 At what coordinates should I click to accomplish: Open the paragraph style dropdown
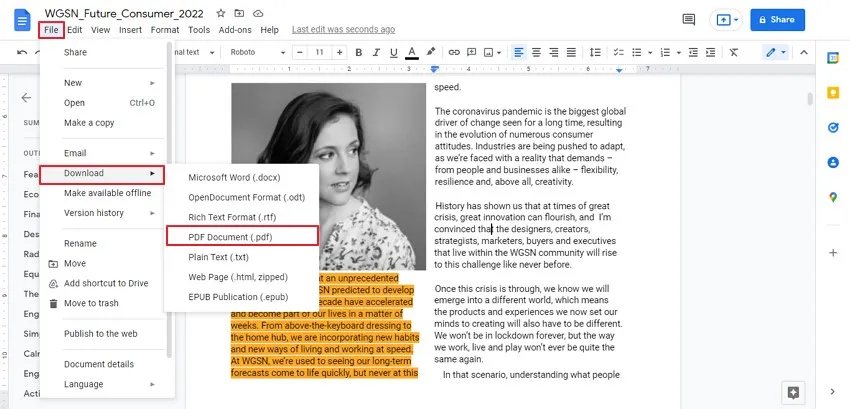[x=193, y=53]
